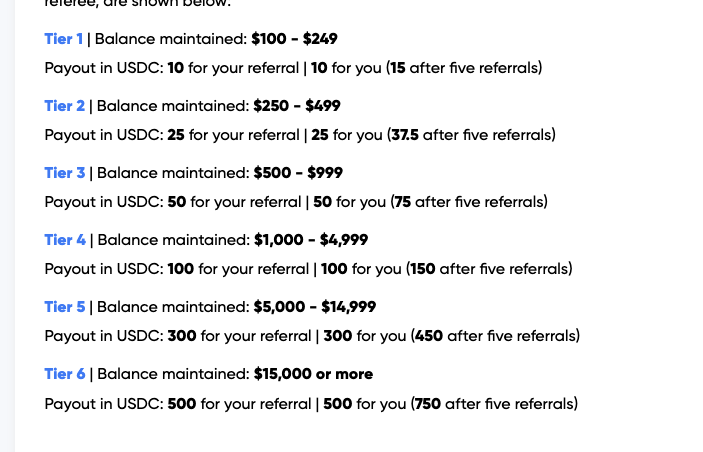Click the $100 - $249 balance text
The image size is (703, 452).
(294, 39)
